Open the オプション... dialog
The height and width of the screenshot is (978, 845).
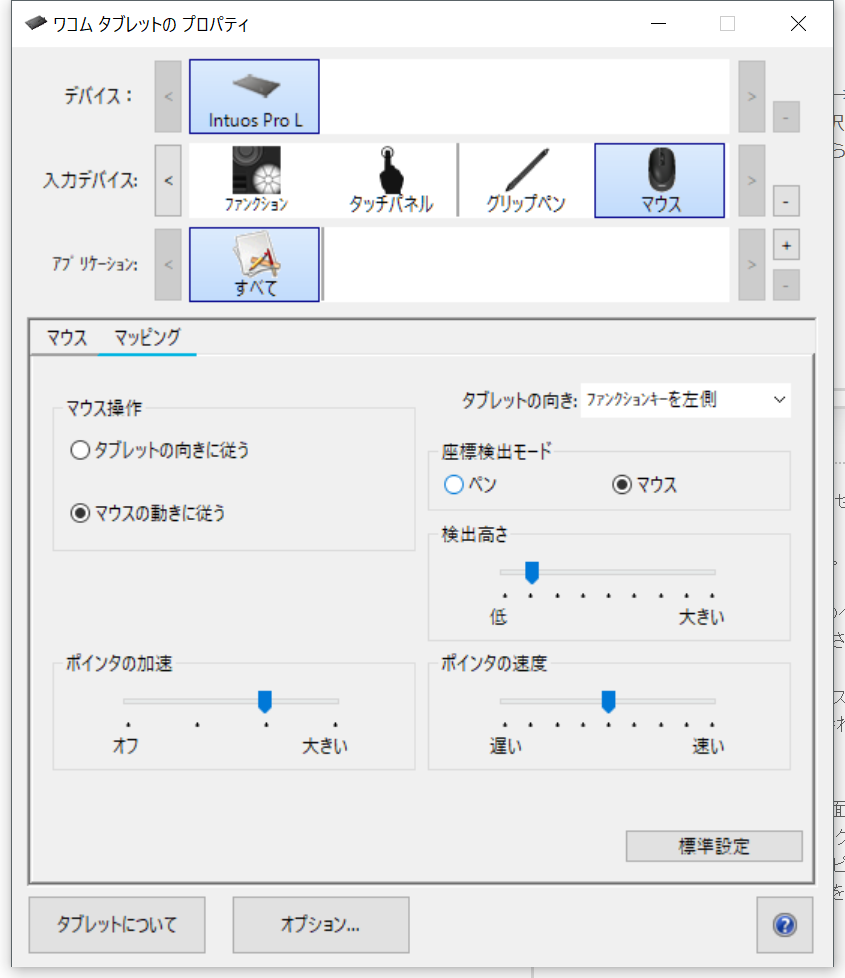tap(321, 924)
